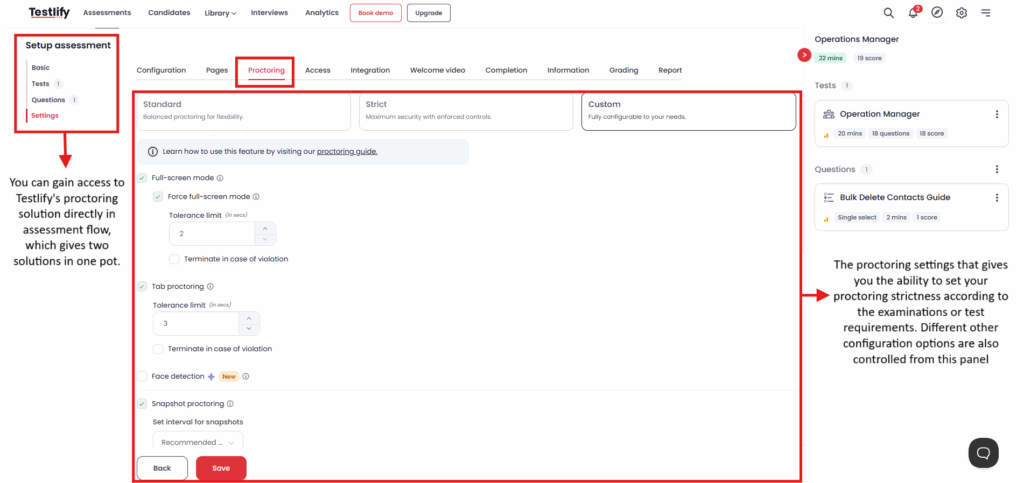1024x483 pixels.
Task: Click the Bulk Delete Contacts list icon
Action: click(x=829, y=198)
